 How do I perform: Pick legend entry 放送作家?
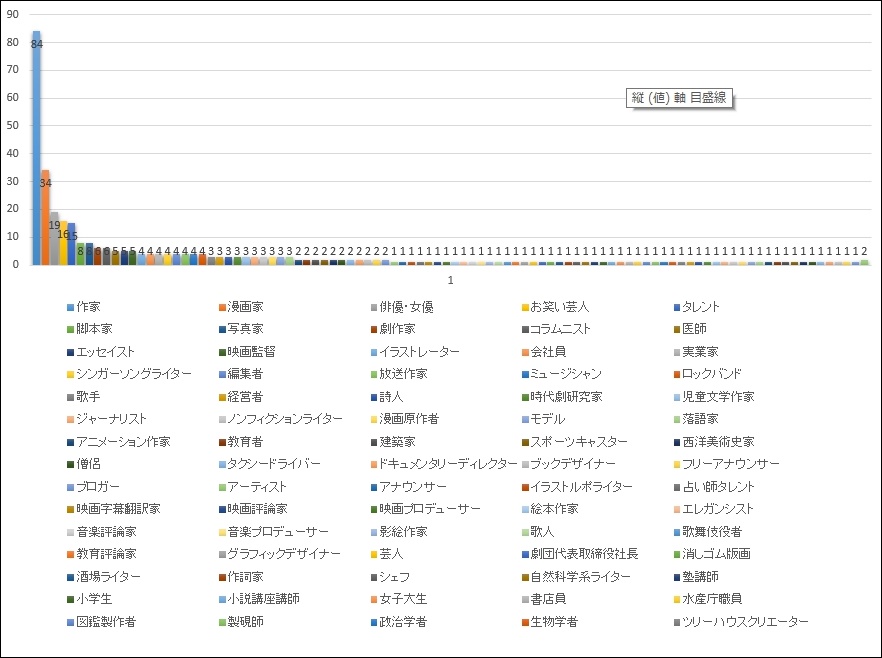(399, 374)
